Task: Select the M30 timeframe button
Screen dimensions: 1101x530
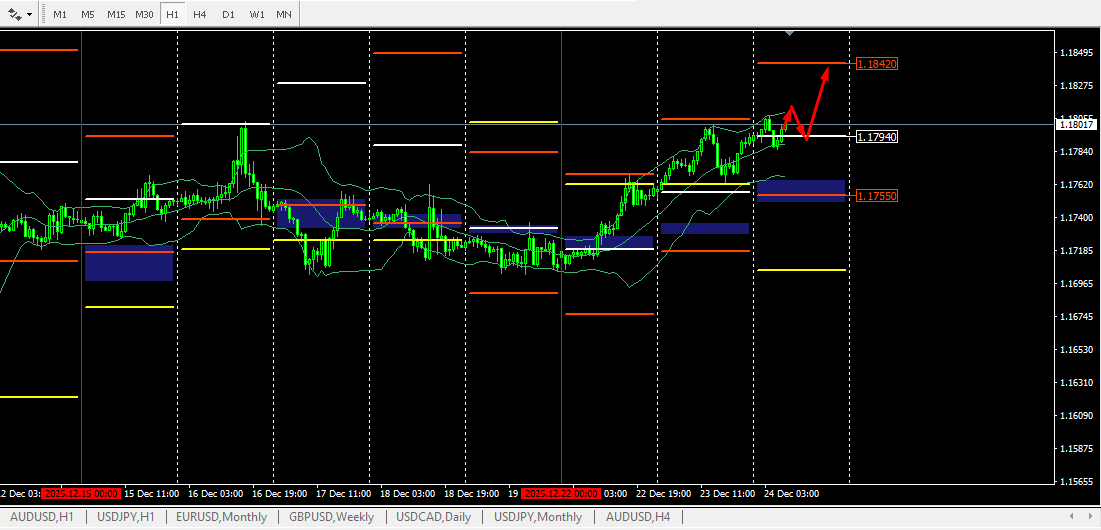Action: pos(145,14)
